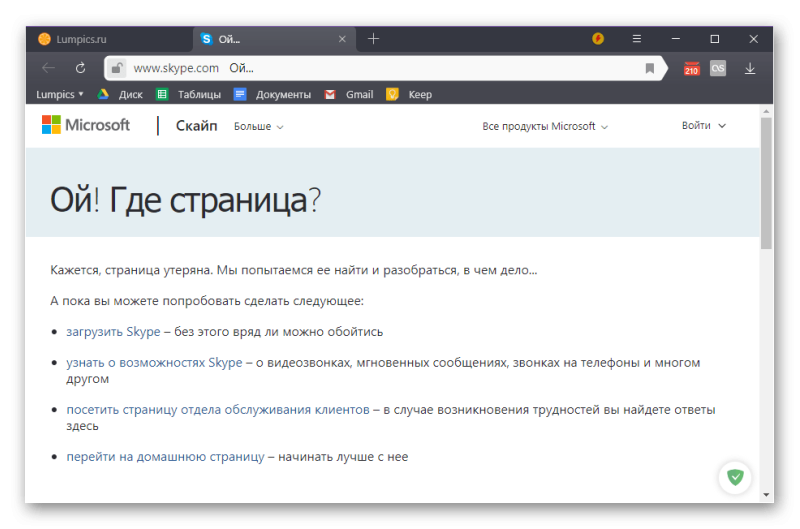This screenshot has height=529, width=800.
Task: Bookmark this page with bookmark icon
Action: tap(649, 68)
